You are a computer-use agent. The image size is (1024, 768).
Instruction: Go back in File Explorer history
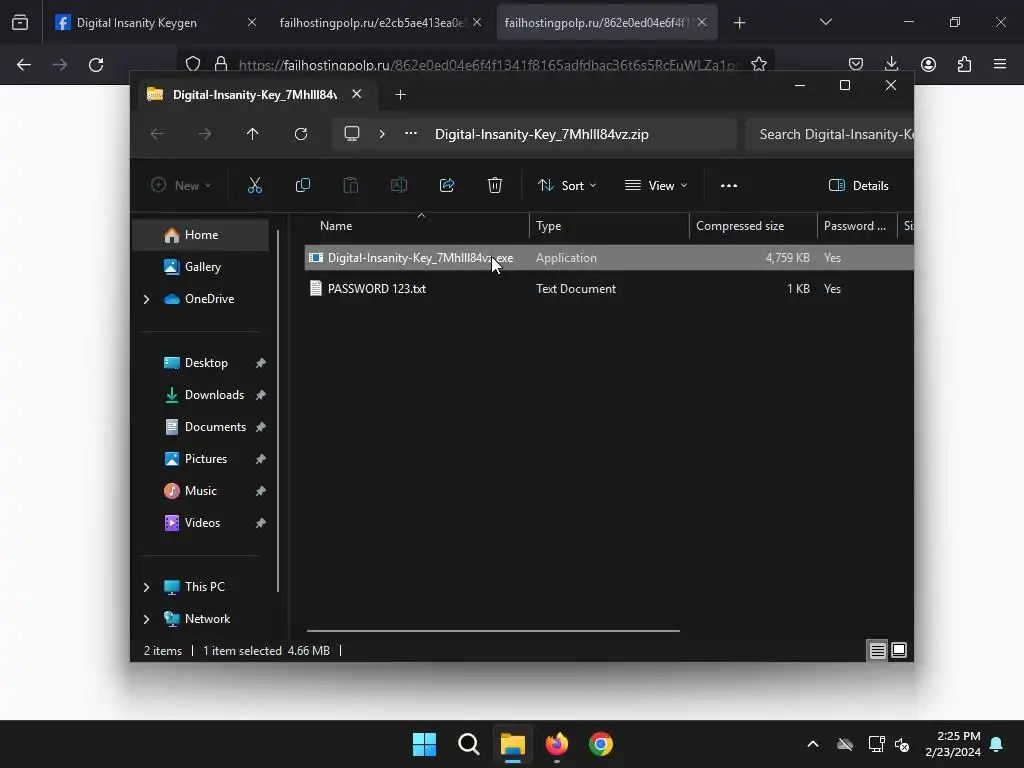(157, 134)
